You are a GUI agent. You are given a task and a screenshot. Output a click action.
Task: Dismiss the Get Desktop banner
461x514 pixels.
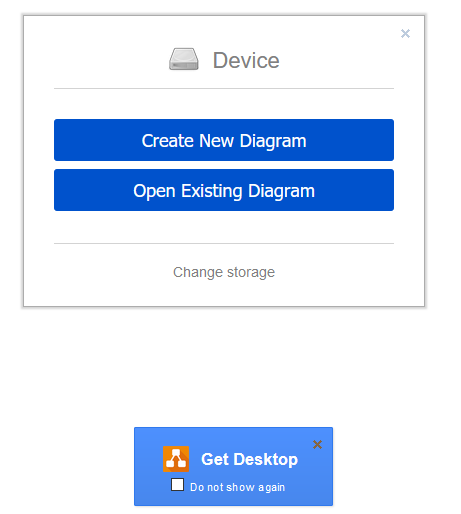[x=317, y=444]
